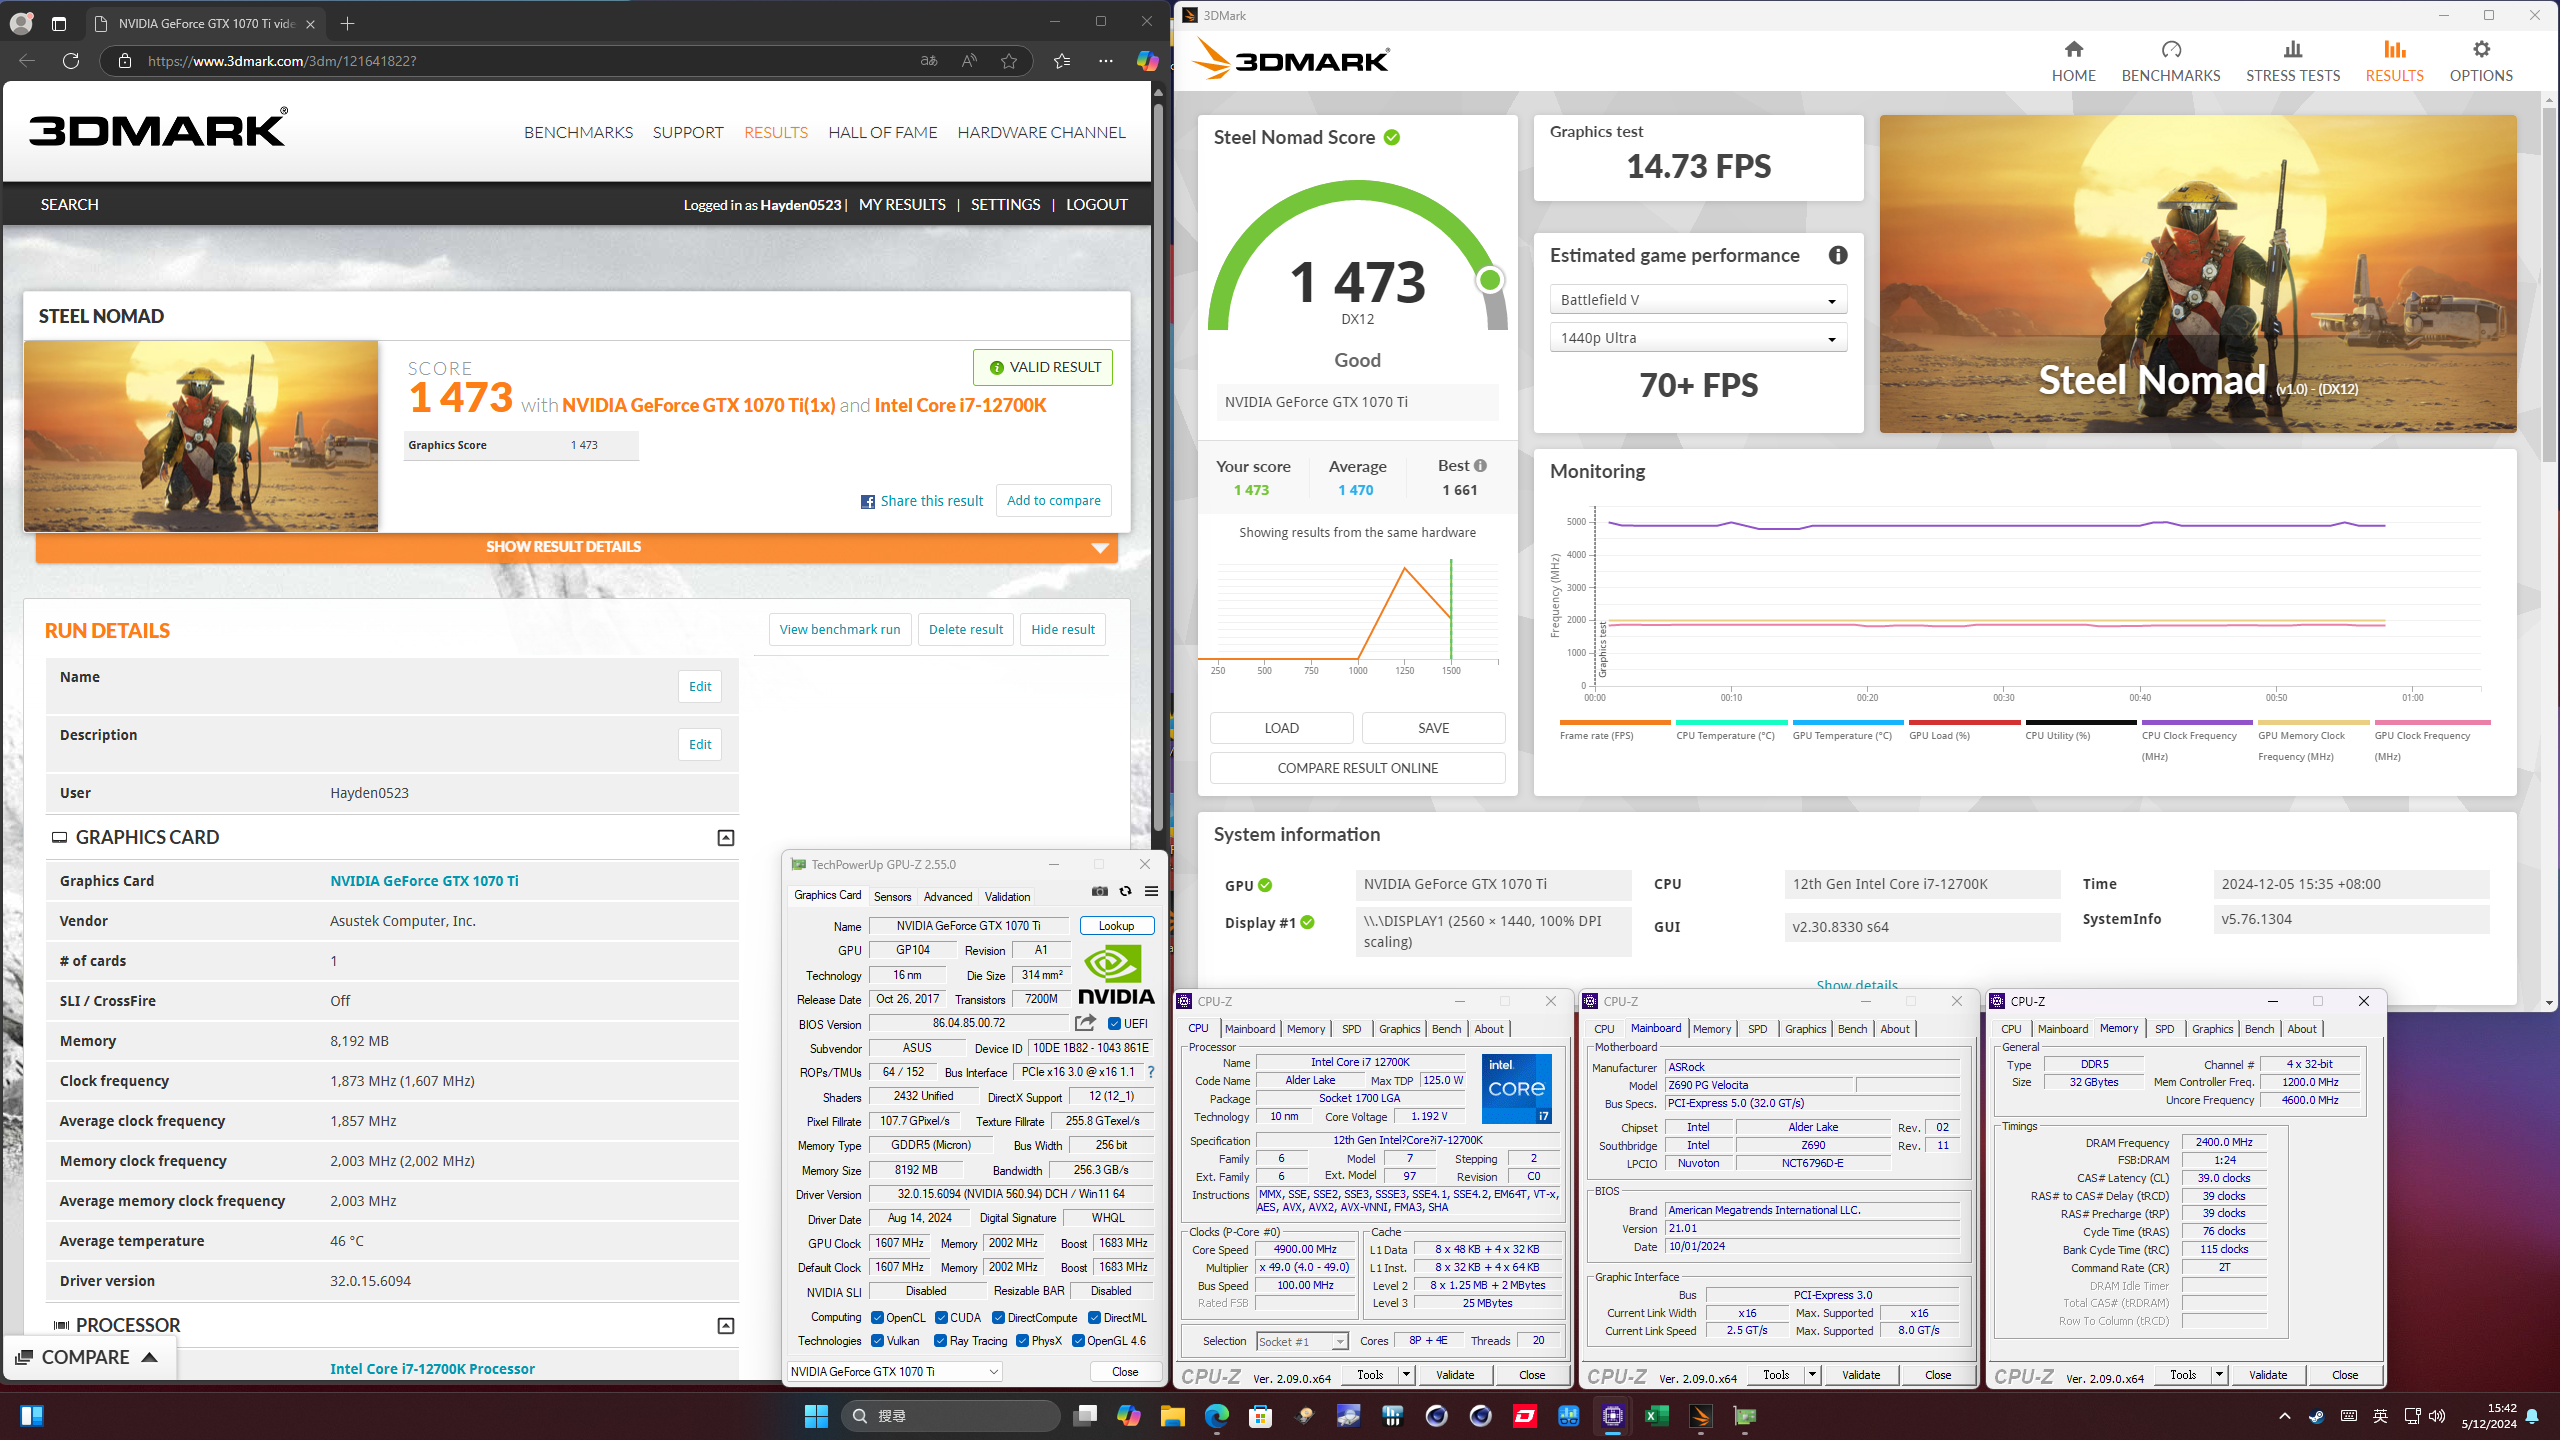2560x1440 pixels.
Task: Toggle the DirectML checkbox in GPU-Z
Action: point(1094,1317)
